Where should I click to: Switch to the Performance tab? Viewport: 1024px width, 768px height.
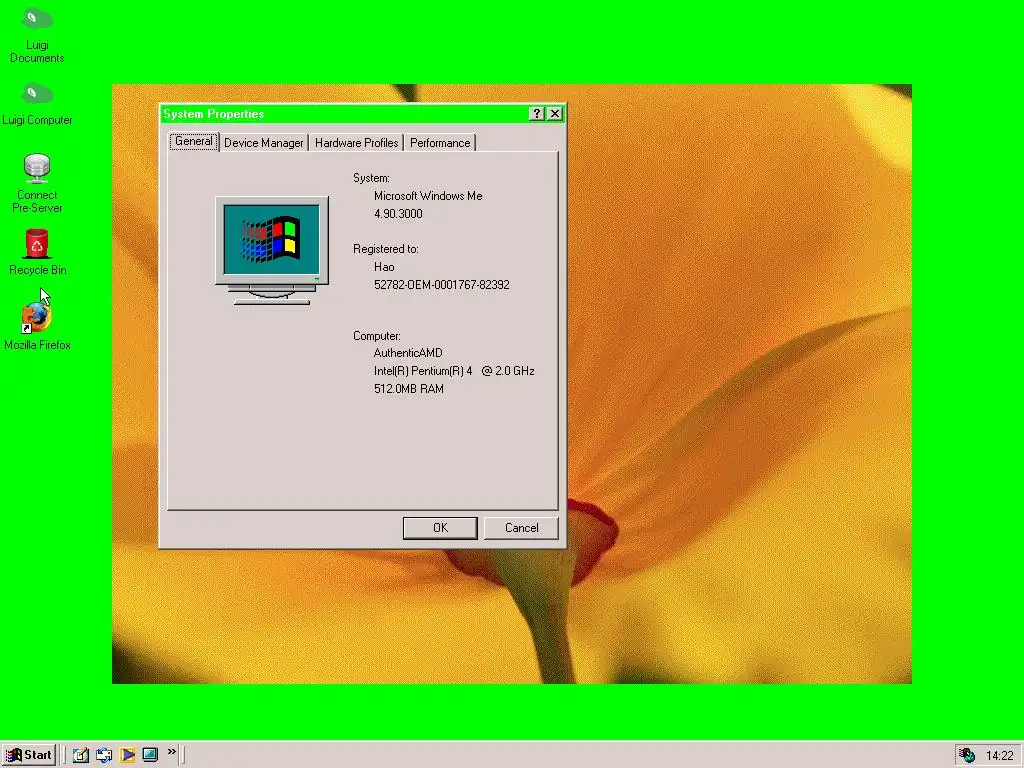pyautogui.click(x=440, y=143)
